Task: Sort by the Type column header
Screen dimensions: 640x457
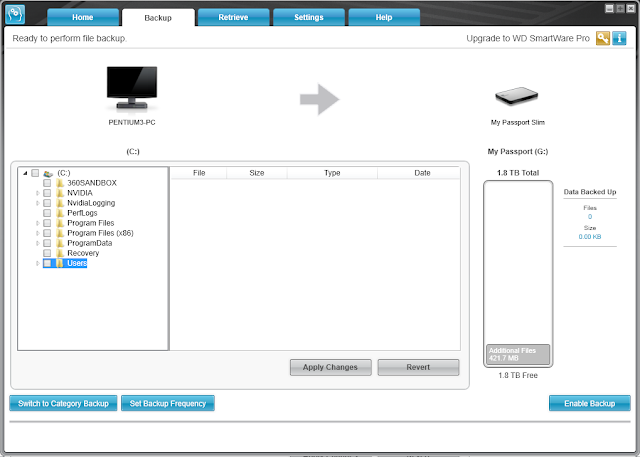Action: tap(332, 173)
